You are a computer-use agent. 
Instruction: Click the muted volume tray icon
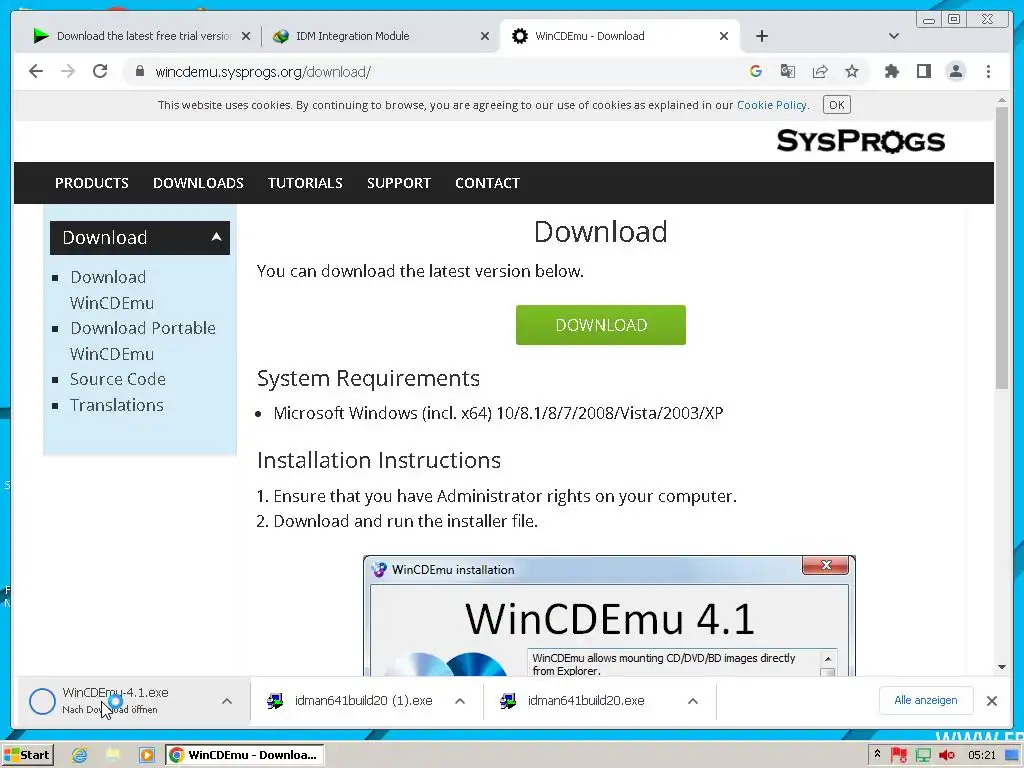[946, 755]
